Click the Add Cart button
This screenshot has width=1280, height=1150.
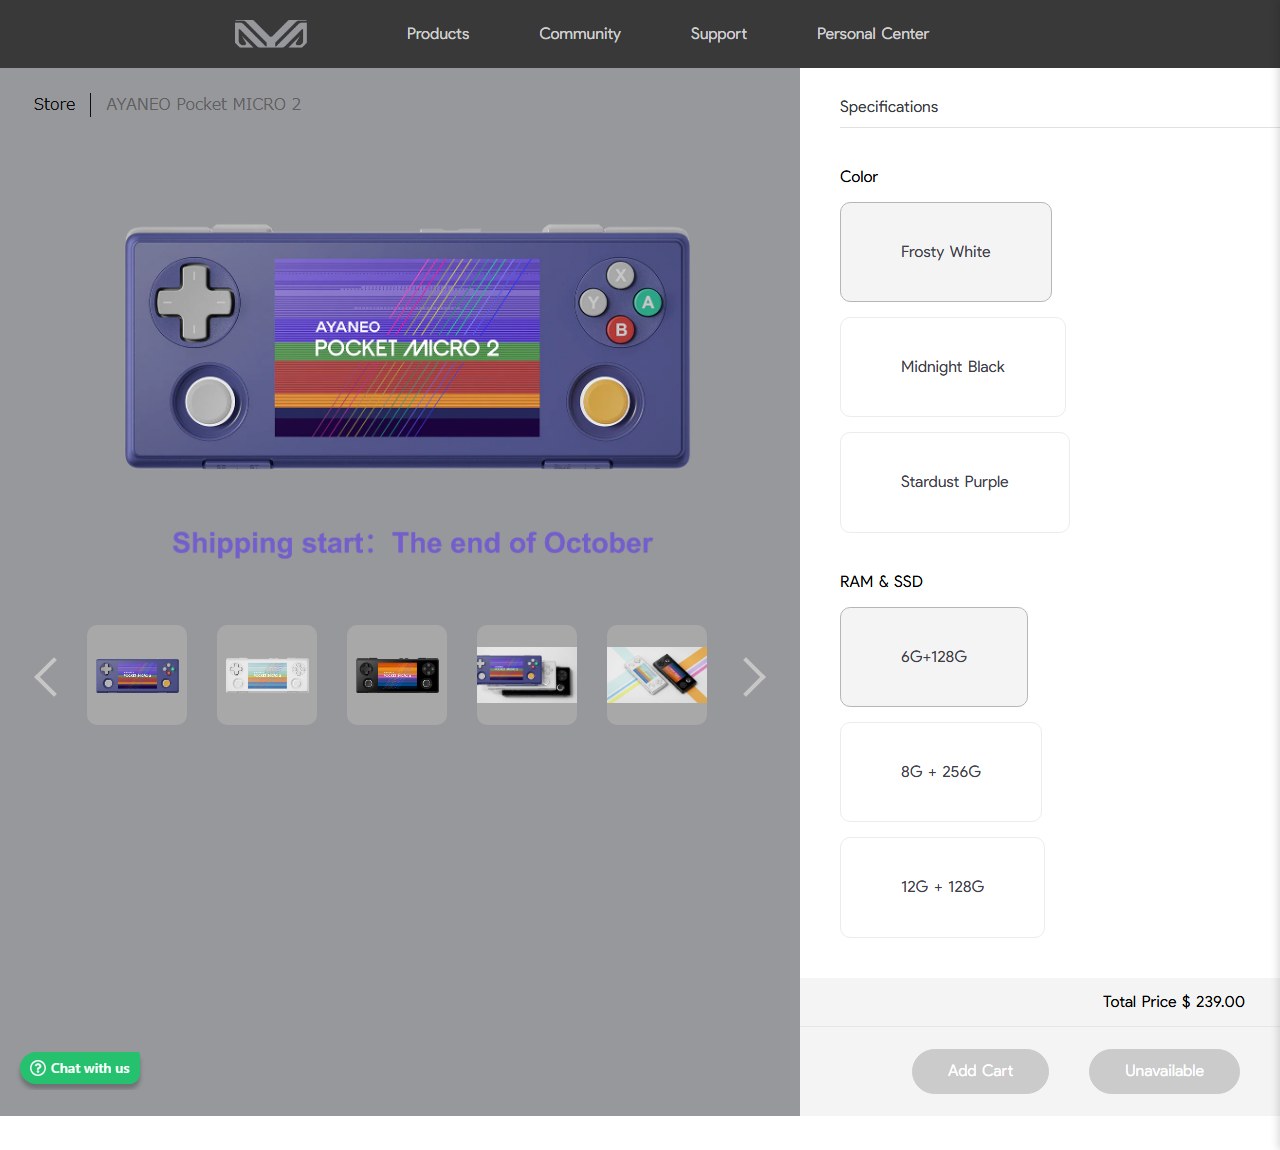[980, 1071]
